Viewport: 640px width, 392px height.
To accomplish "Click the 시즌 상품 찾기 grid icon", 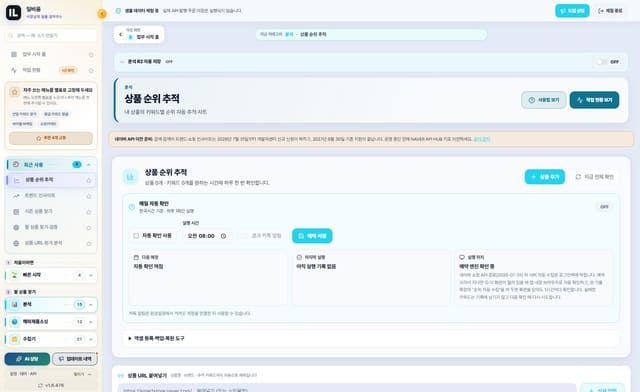I will 16,212.
